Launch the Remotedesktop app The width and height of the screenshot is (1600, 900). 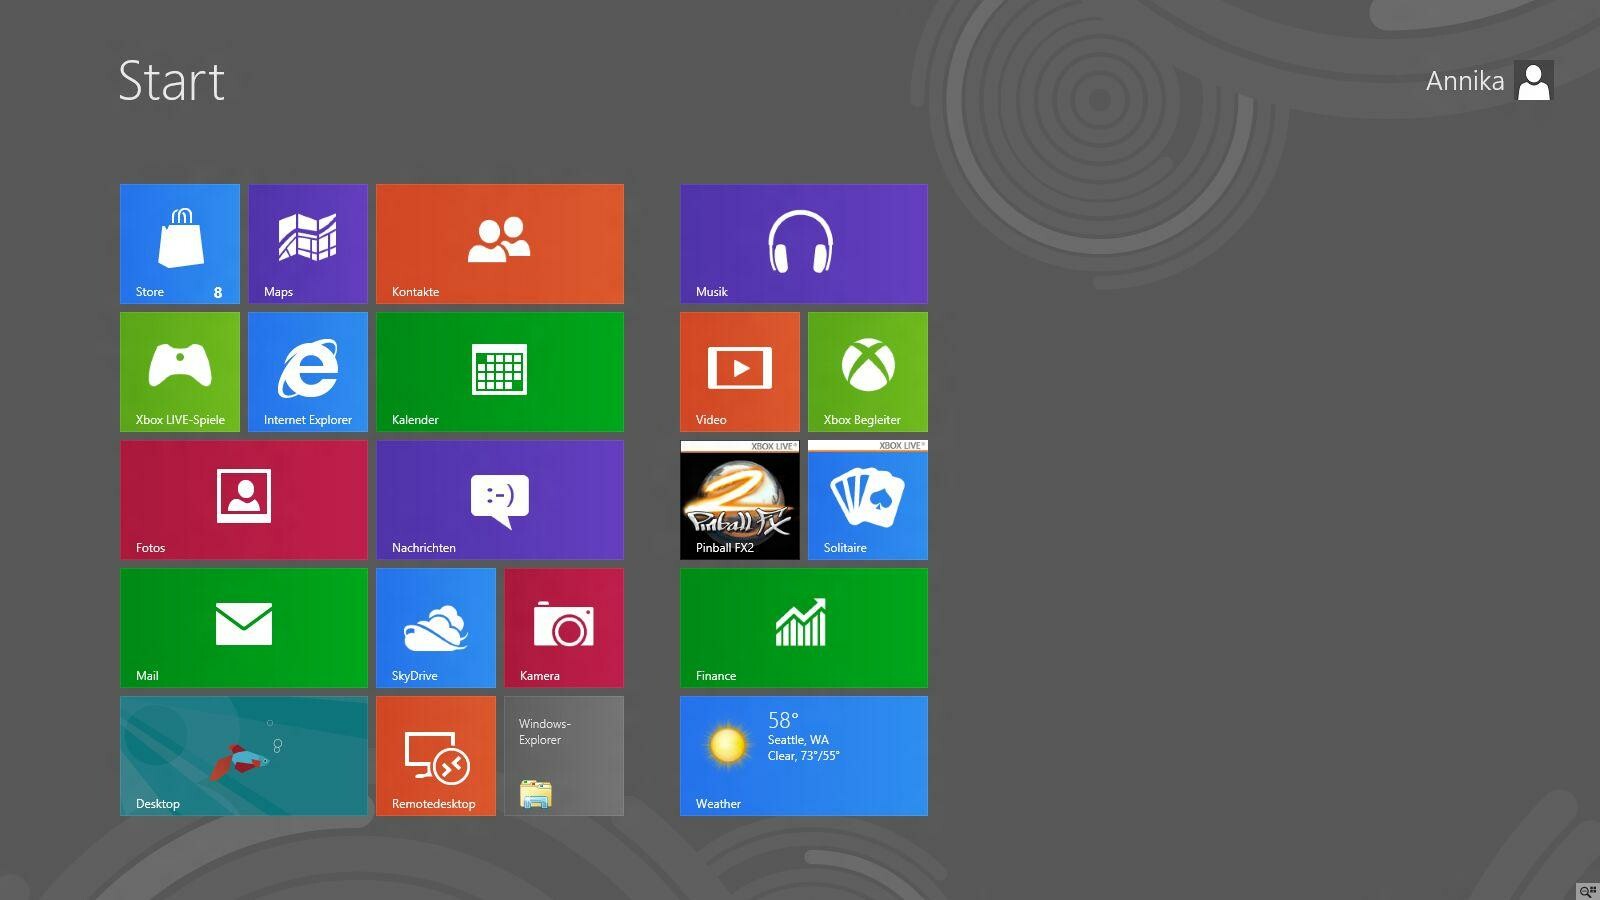[436, 755]
